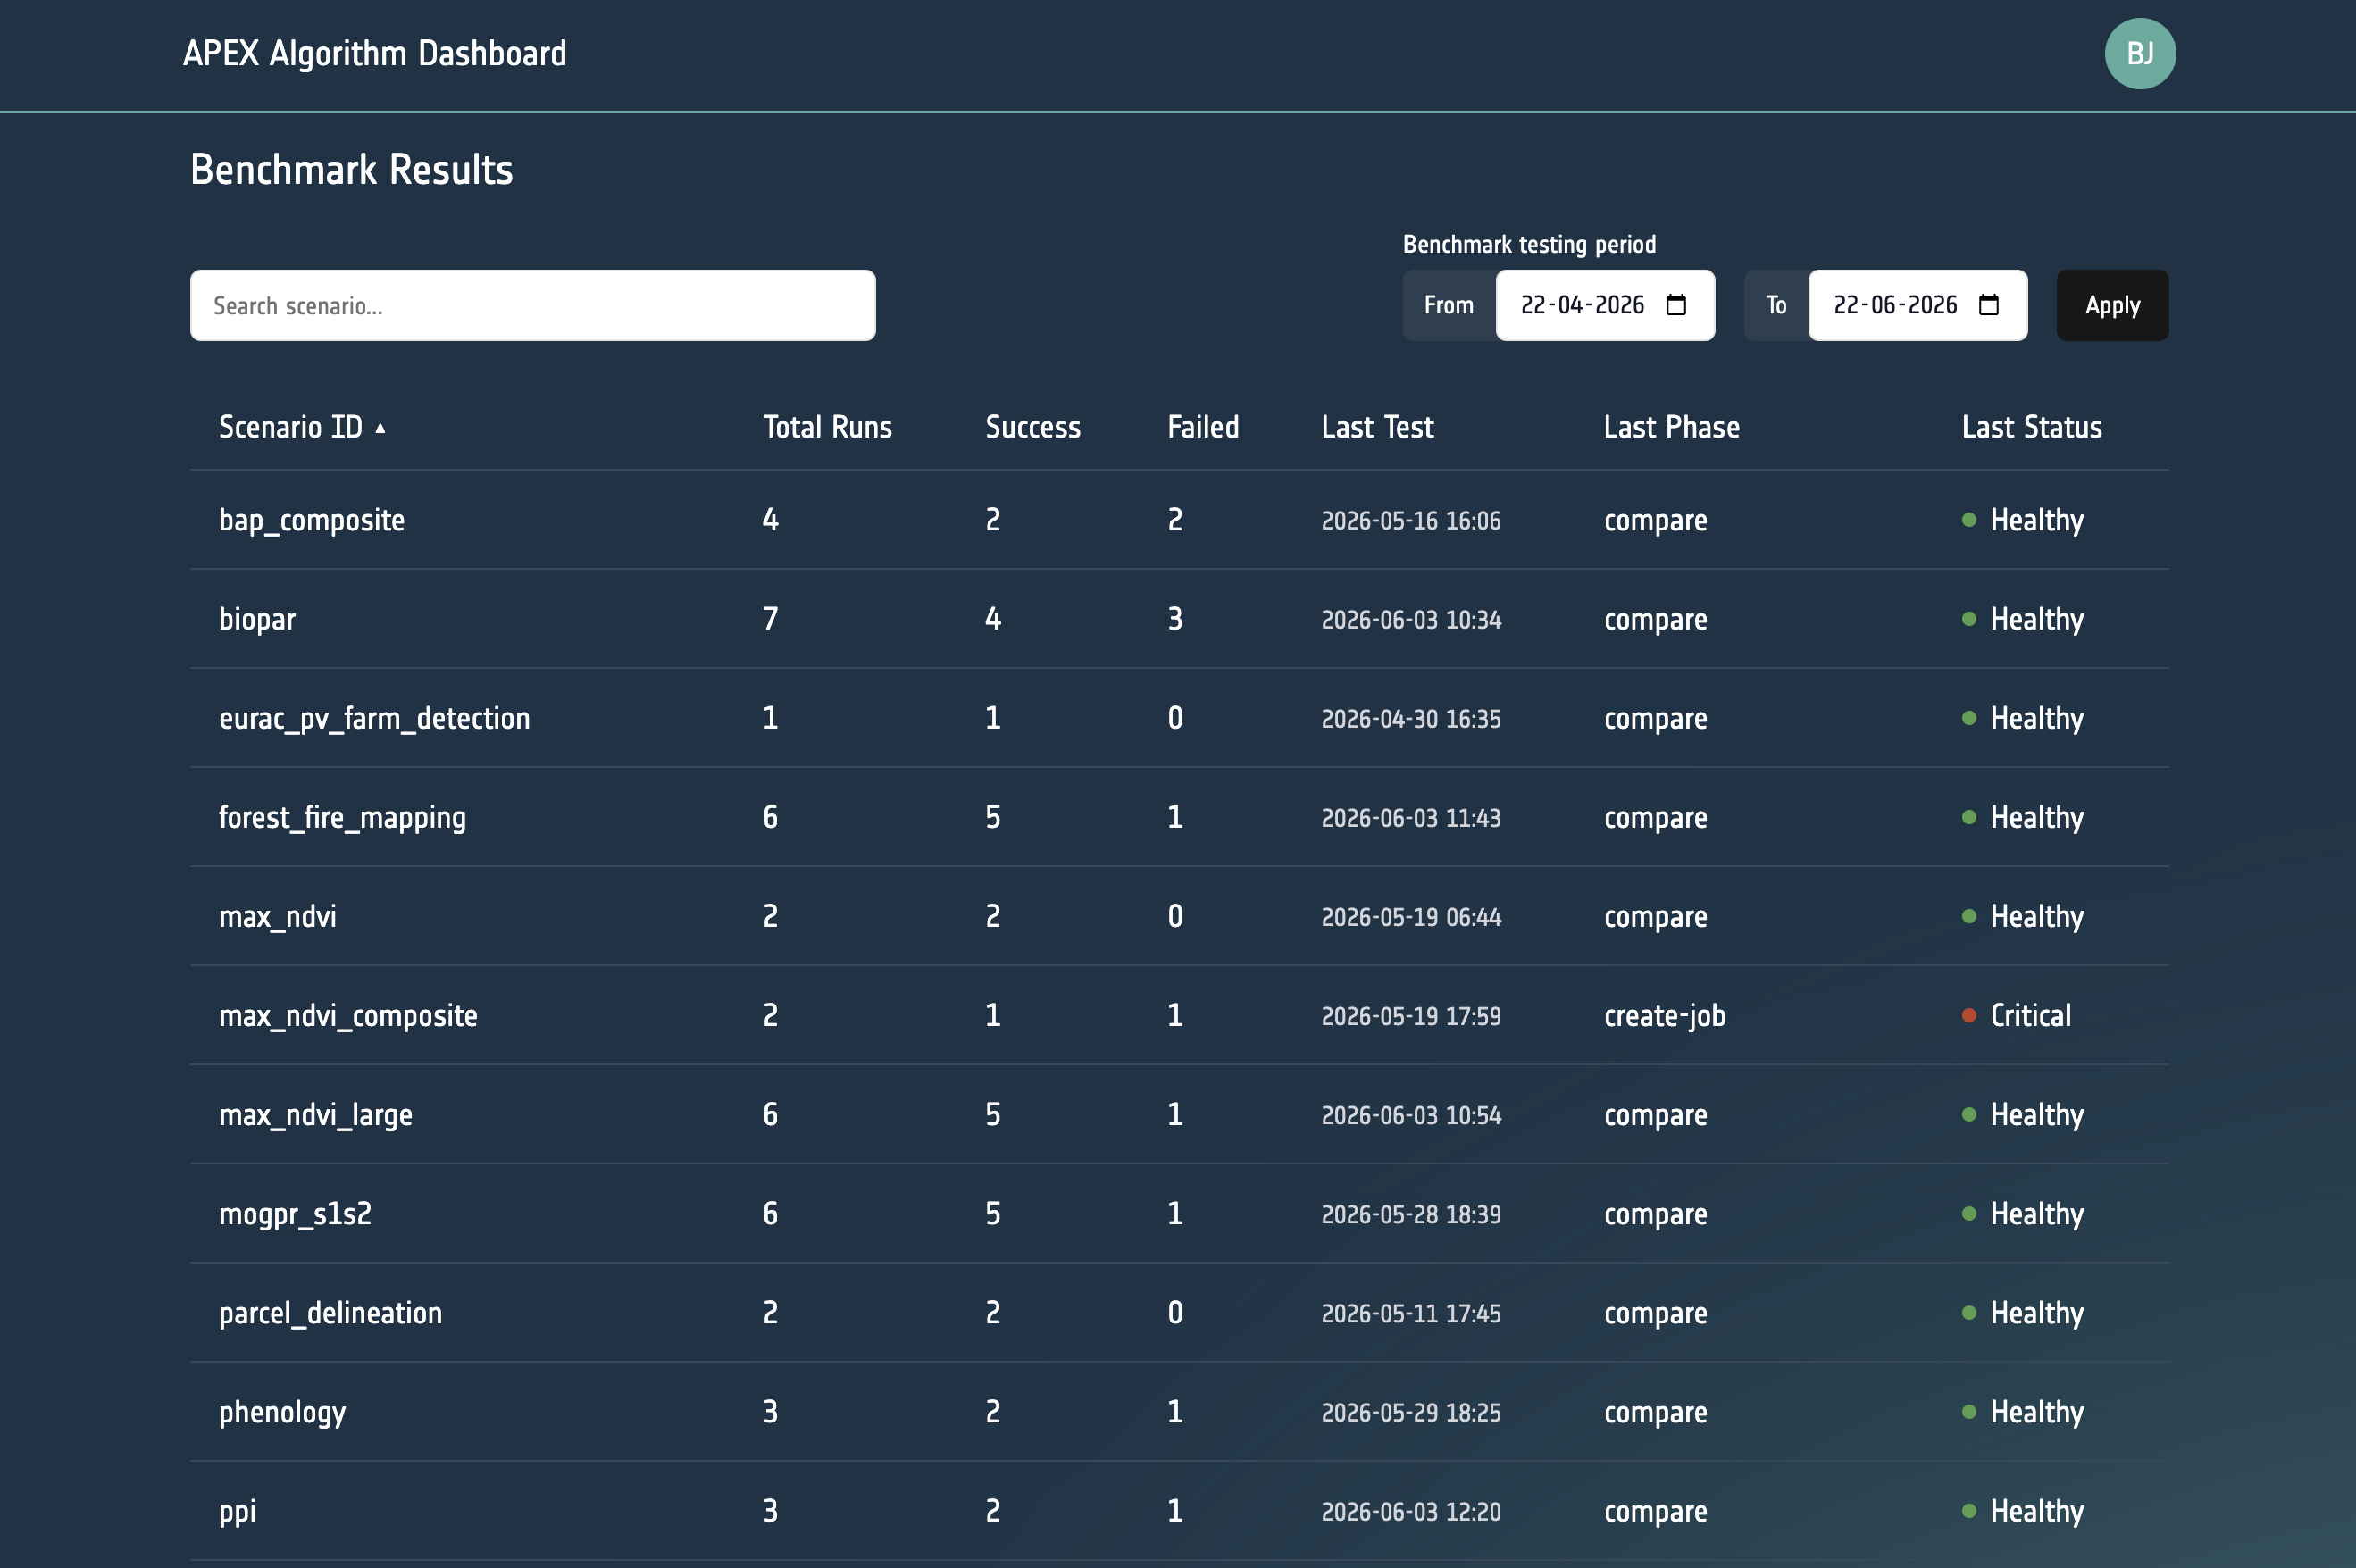
Task: Click Healthy status for biopar
Action: tap(2023, 619)
